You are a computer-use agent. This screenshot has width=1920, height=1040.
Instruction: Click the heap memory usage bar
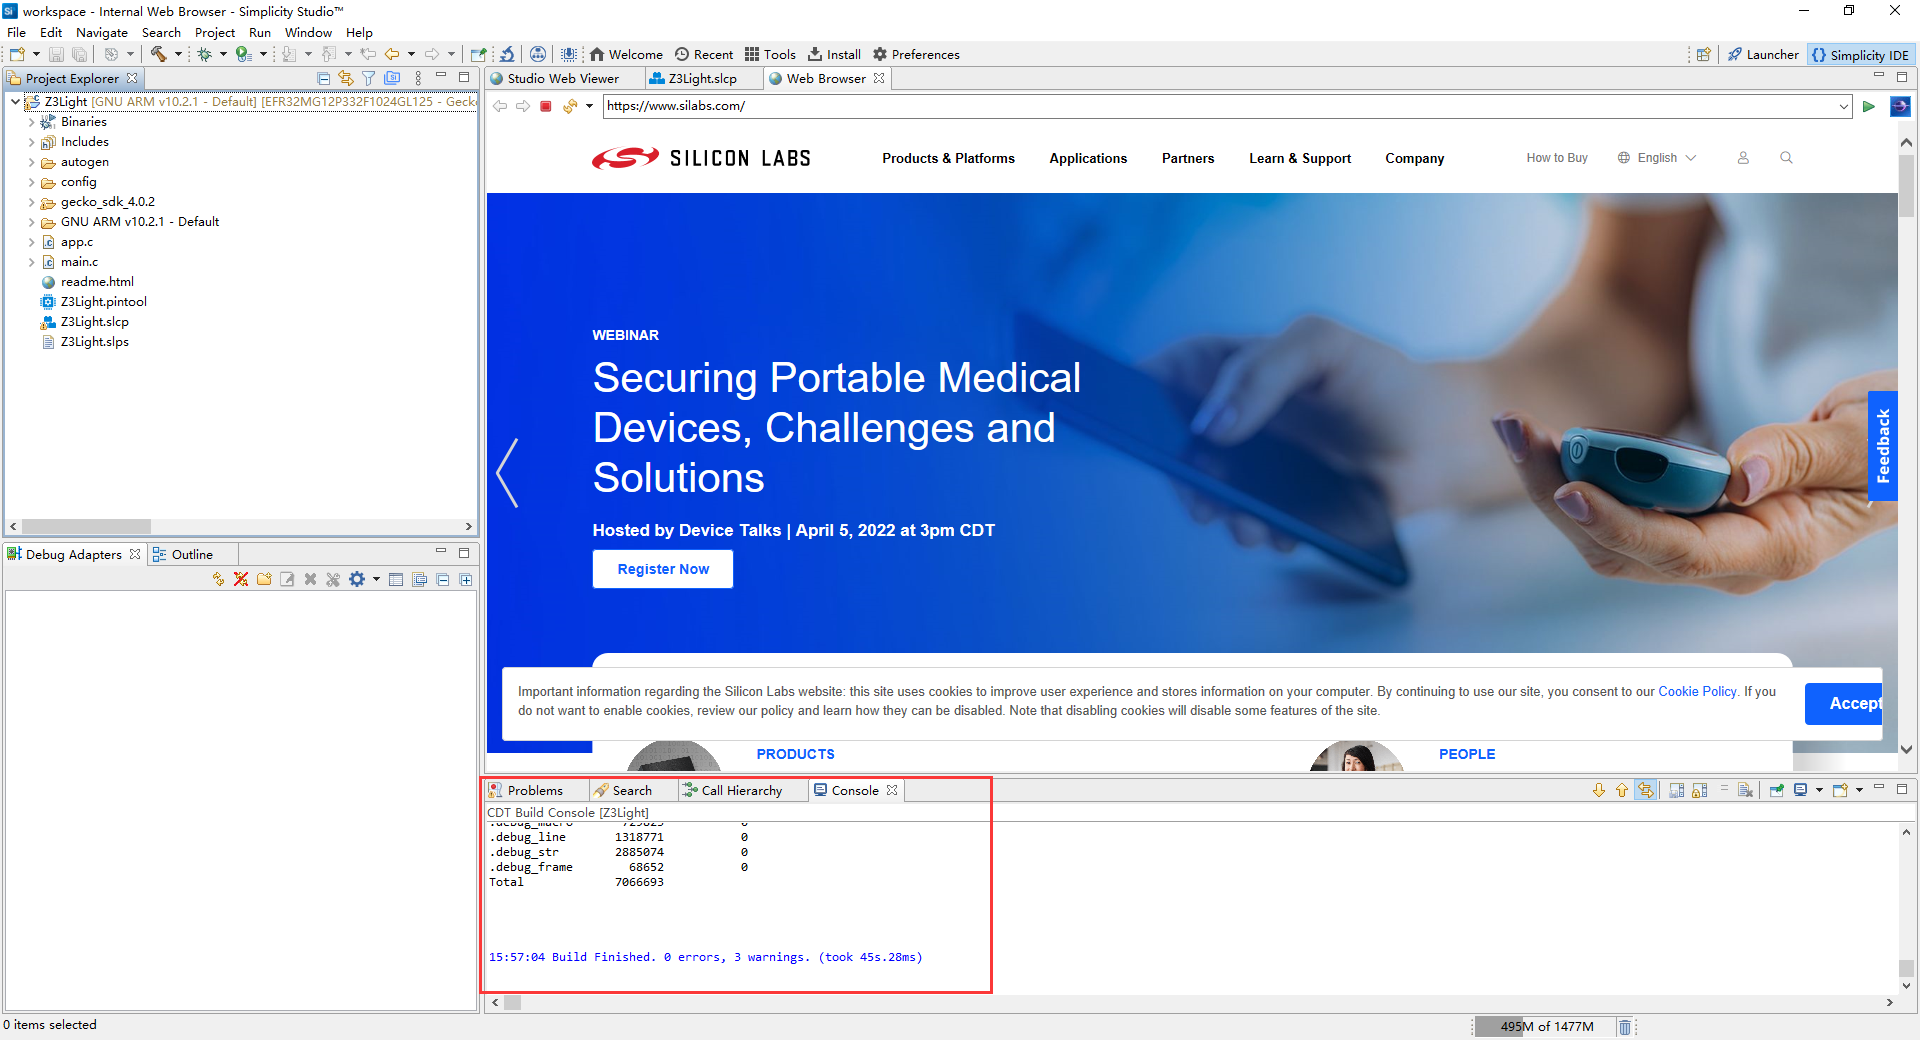click(1546, 1026)
